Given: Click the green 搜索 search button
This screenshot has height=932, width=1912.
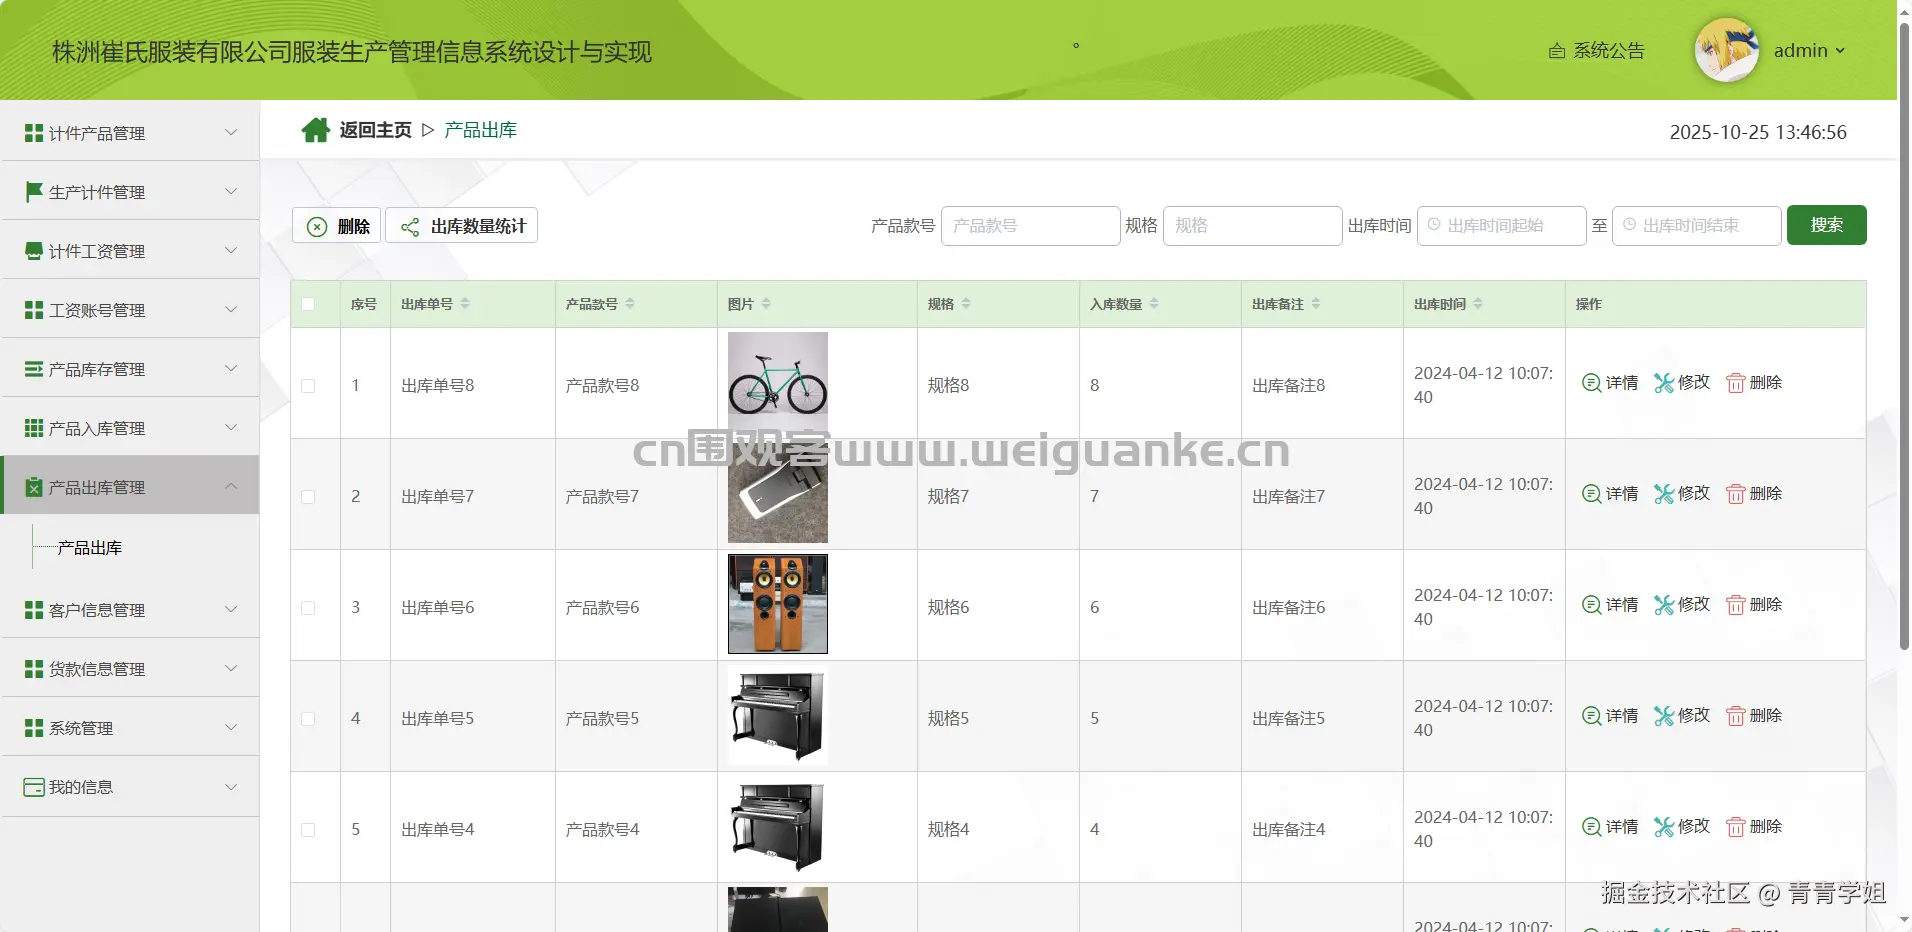Looking at the screenshot, I should (x=1827, y=225).
